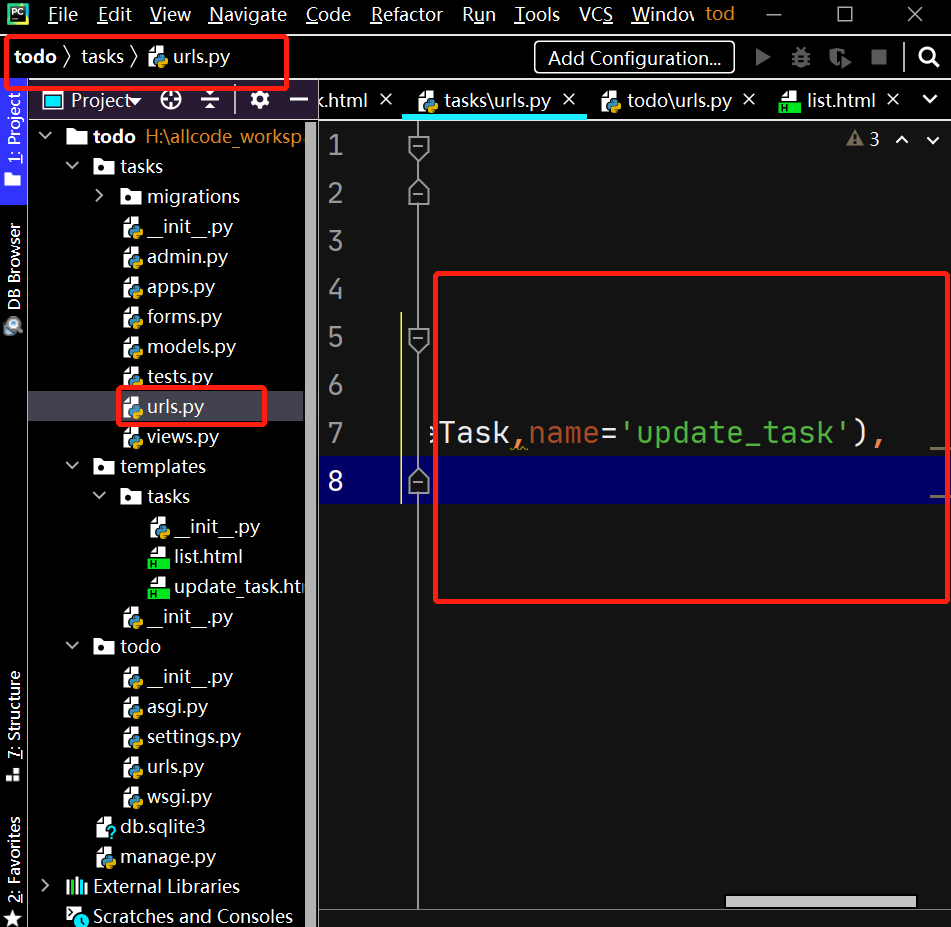Go to previous highlighted error arrow
The width and height of the screenshot is (951, 927).
click(x=902, y=140)
